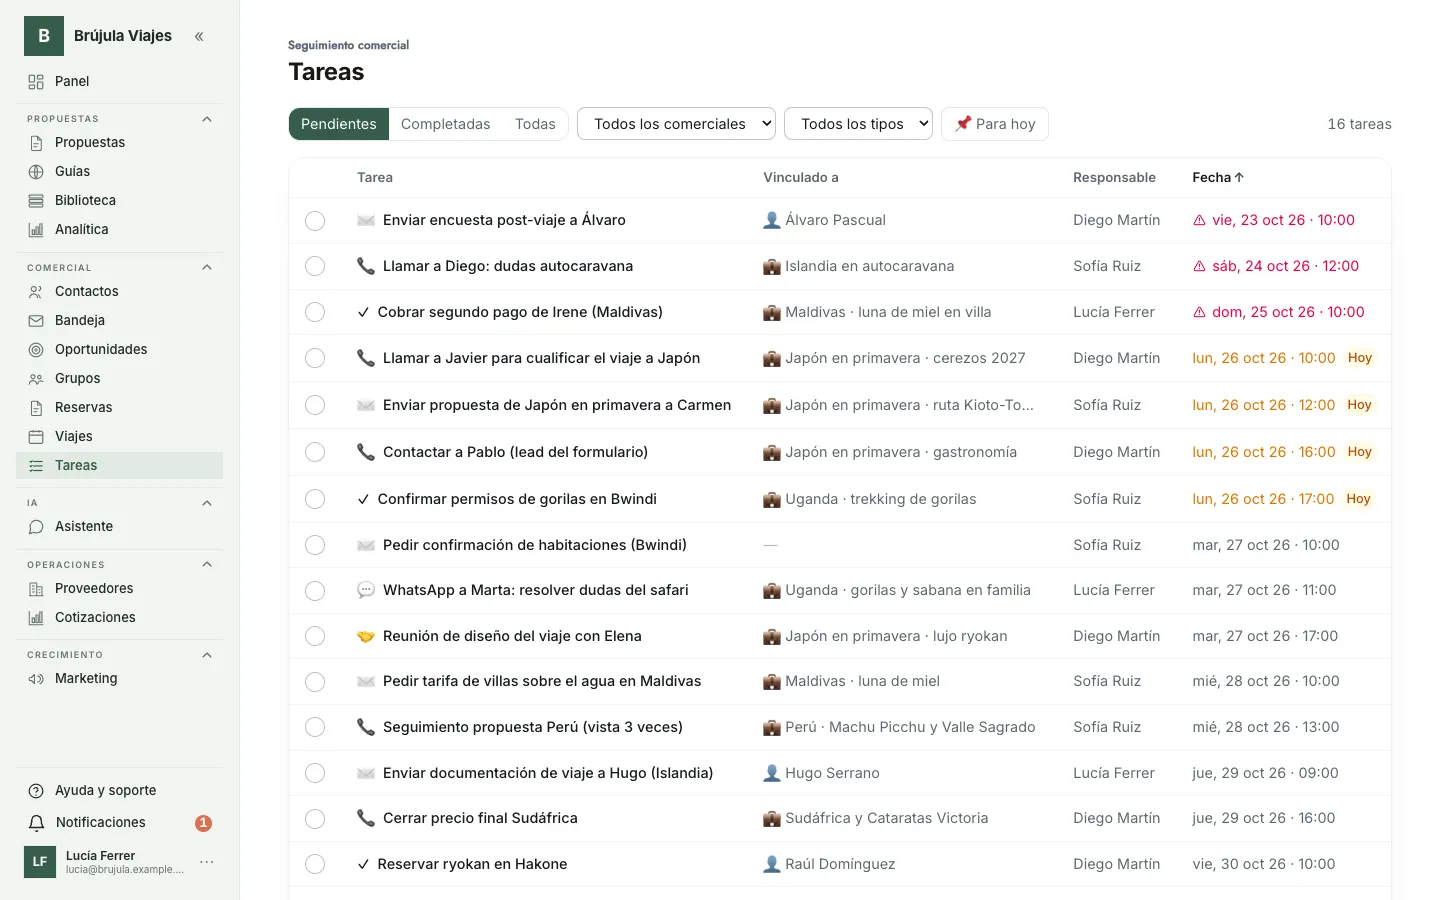
Task: Collapse the IA sidebar section
Action: click(x=207, y=503)
